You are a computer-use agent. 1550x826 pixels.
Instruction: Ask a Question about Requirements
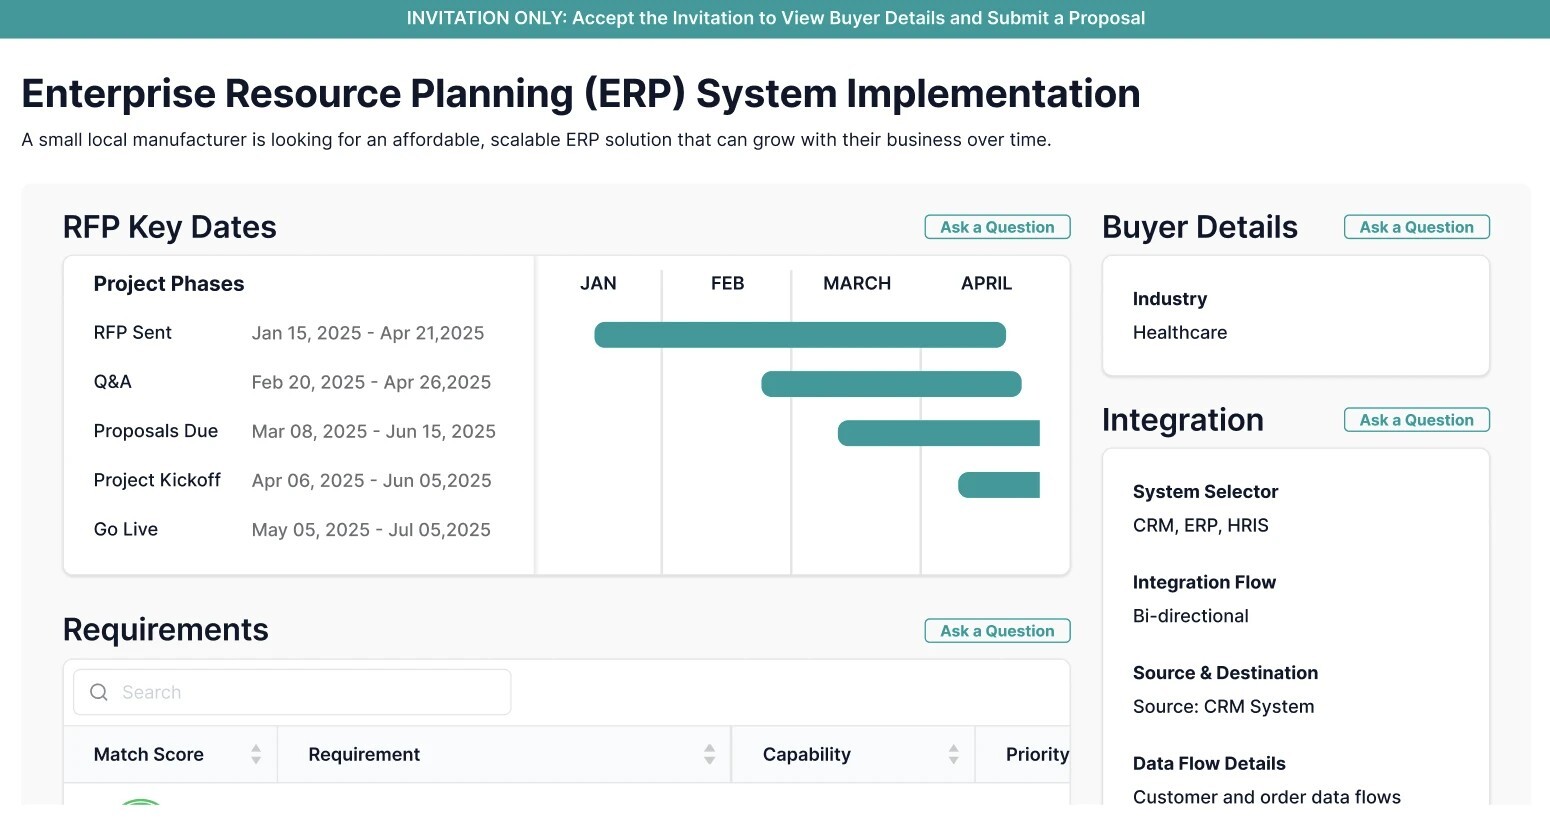point(997,631)
